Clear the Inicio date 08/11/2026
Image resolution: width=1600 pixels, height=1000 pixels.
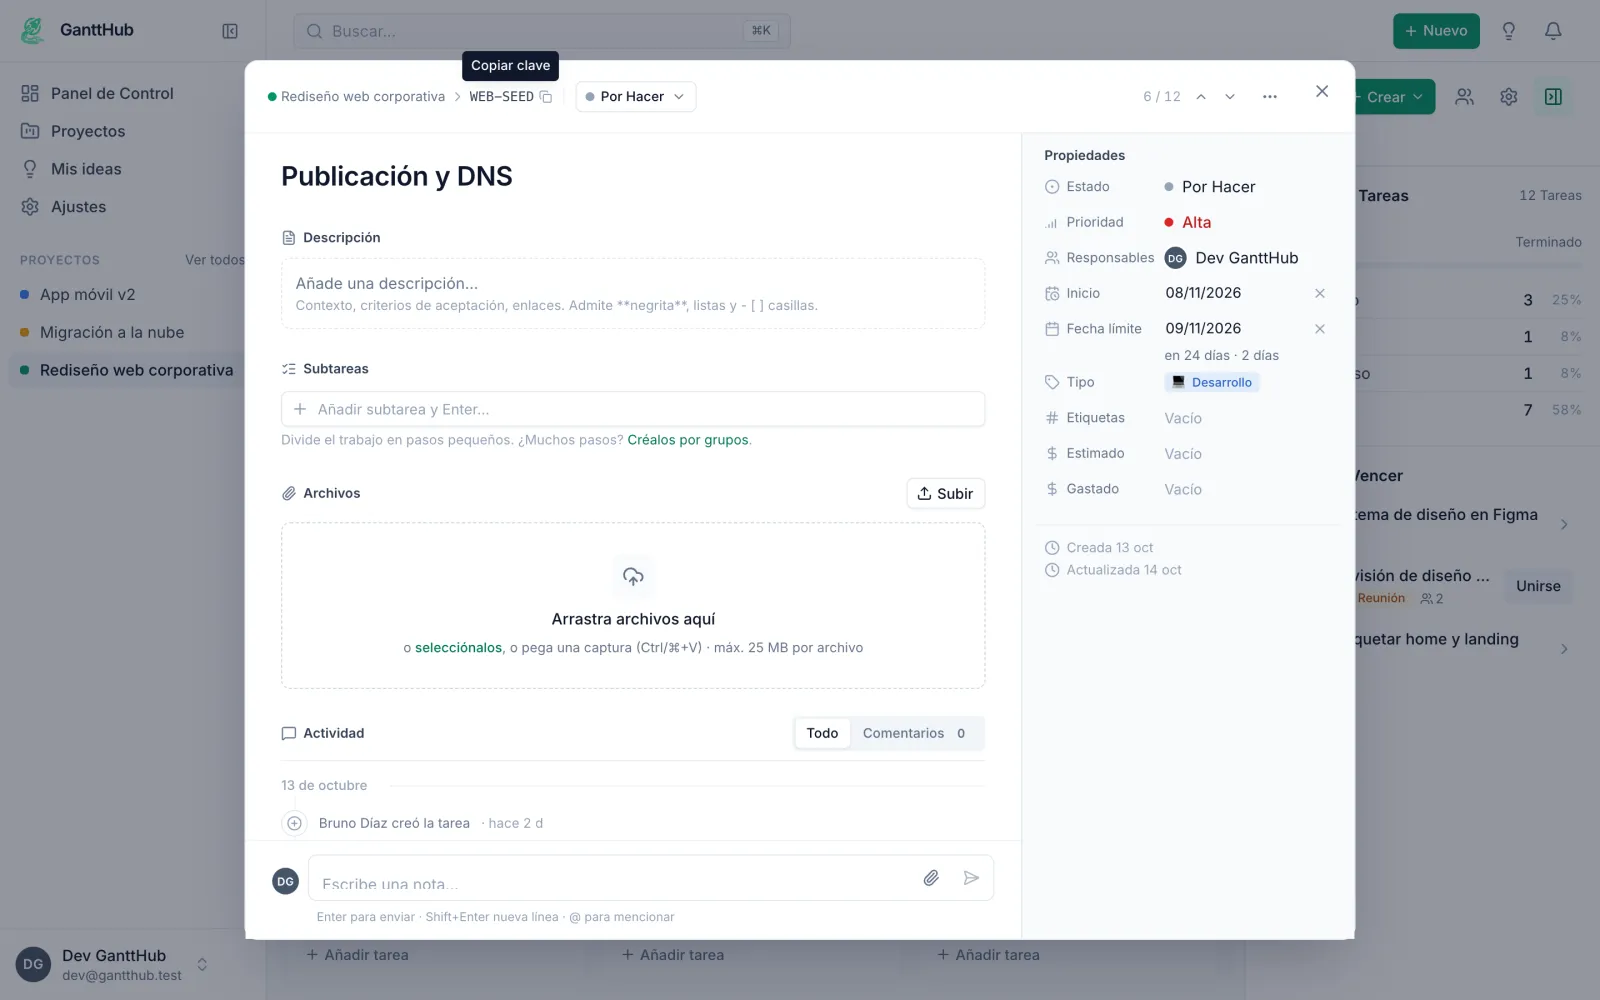pos(1320,293)
